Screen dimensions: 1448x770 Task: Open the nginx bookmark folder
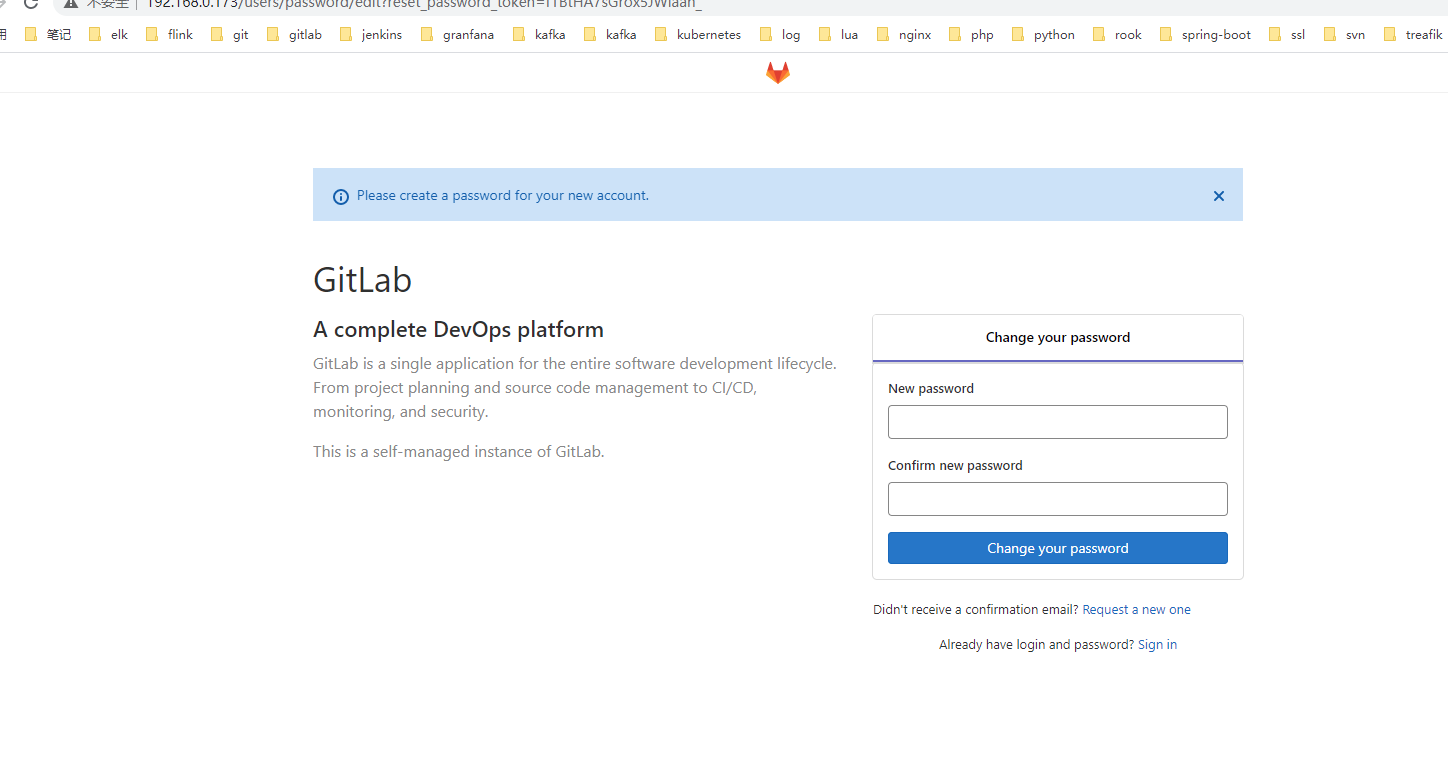[x=904, y=35]
